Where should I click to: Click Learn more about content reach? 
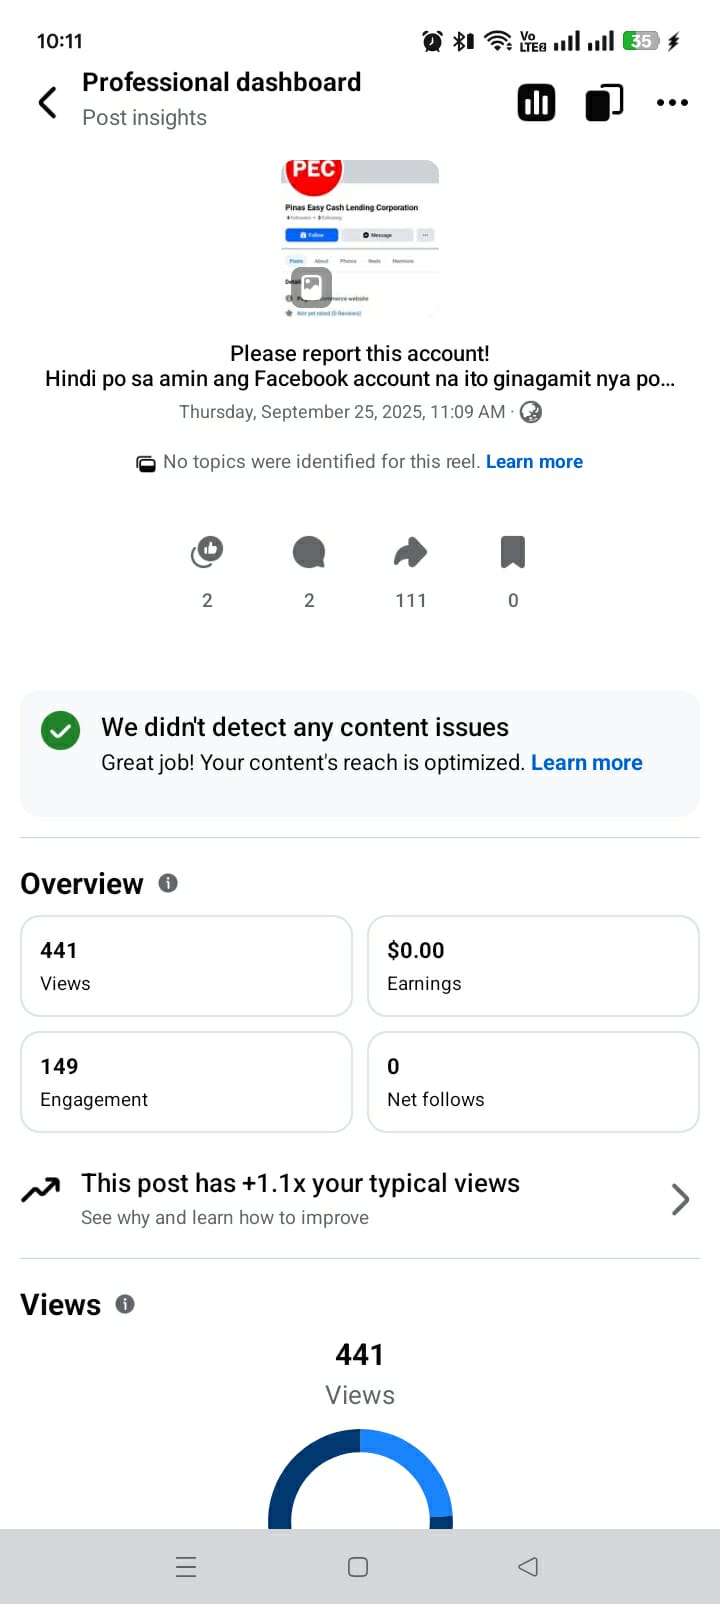[586, 763]
